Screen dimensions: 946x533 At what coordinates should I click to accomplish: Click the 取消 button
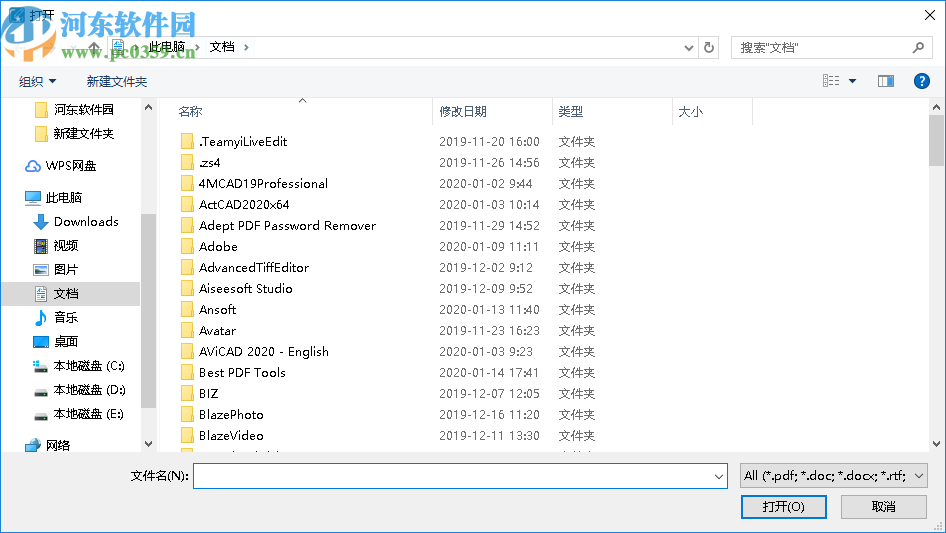pyautogui.click(x=883, y=506)
